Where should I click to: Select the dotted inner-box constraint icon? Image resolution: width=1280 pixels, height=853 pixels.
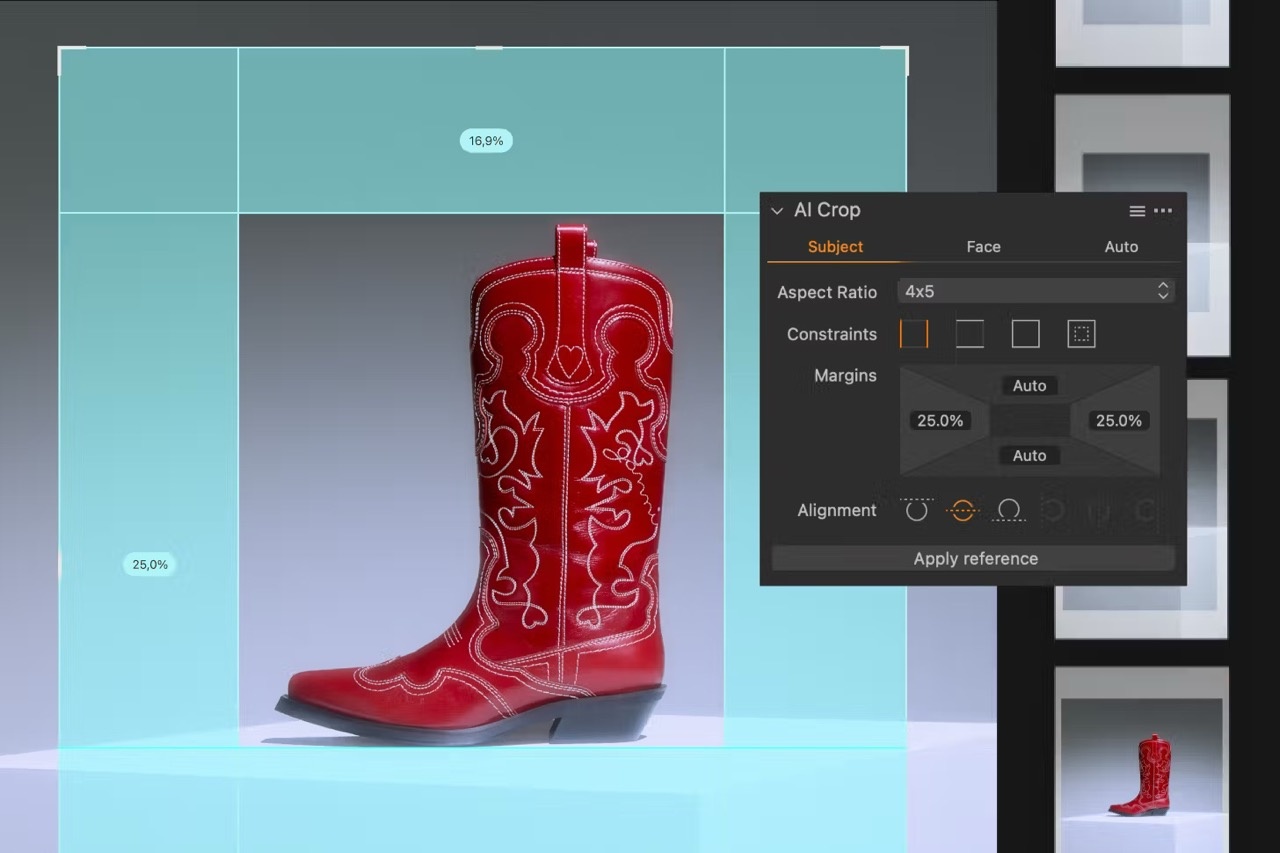(1081, 334)
